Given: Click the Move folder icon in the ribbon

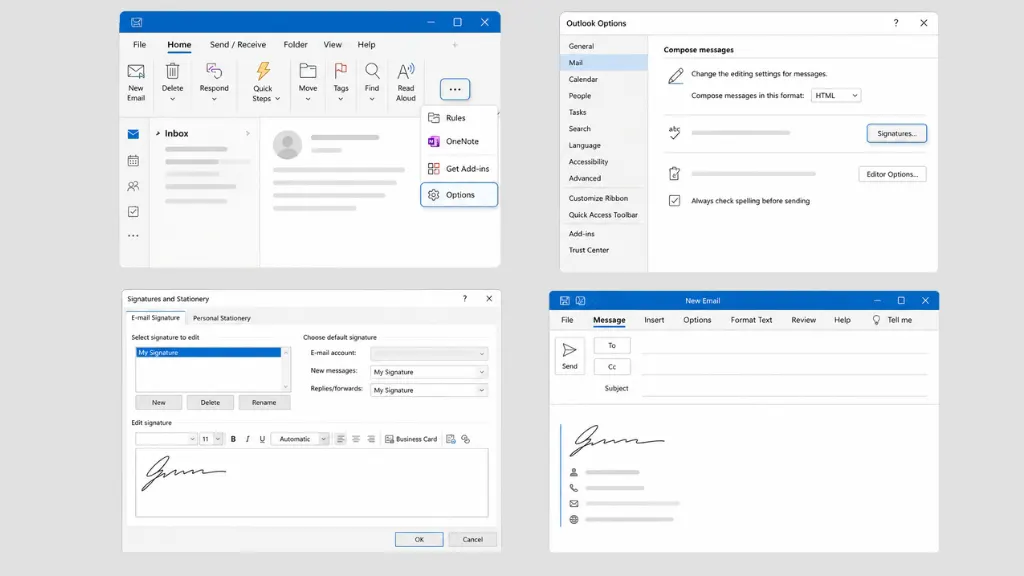Looking at the screenshot, I should (308, 71).
